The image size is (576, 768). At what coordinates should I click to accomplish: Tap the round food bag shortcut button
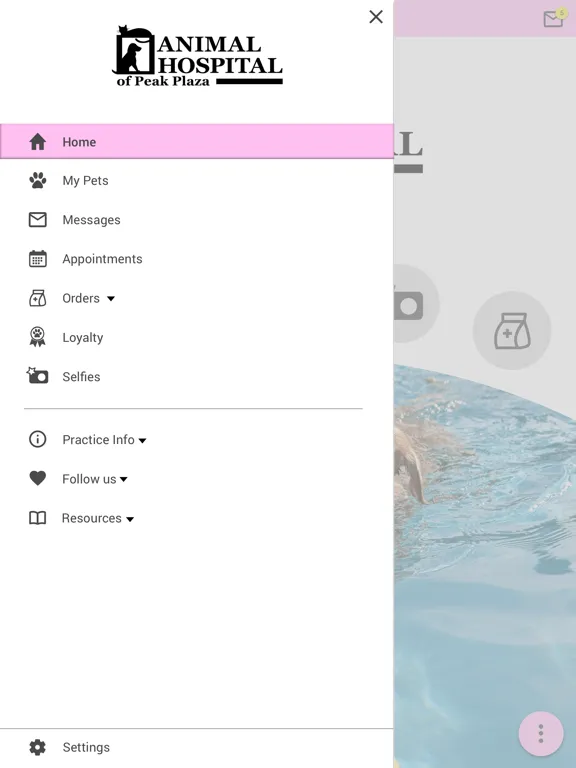pyautogui.click(x=512, y=331)
